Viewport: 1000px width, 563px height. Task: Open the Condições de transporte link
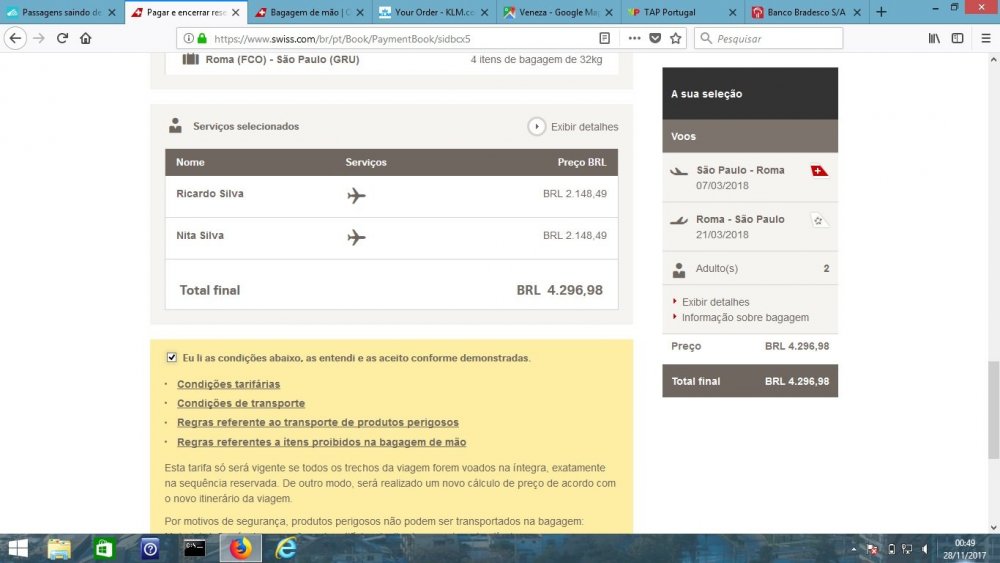[240, 403]
